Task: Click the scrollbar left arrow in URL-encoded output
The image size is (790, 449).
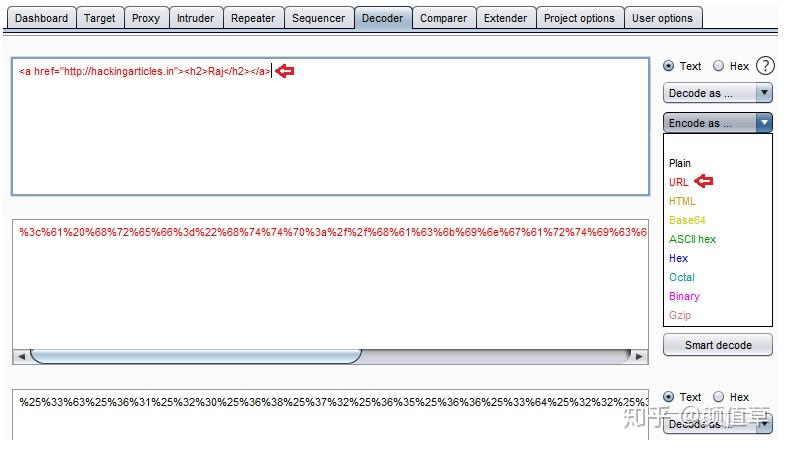Action: tap(21, 356)
